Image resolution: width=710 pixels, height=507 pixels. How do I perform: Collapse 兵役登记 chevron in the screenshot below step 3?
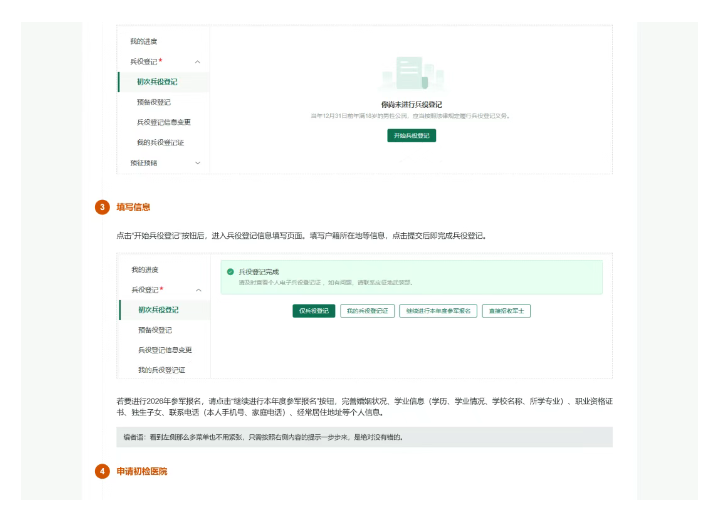(x=198, y=290)
